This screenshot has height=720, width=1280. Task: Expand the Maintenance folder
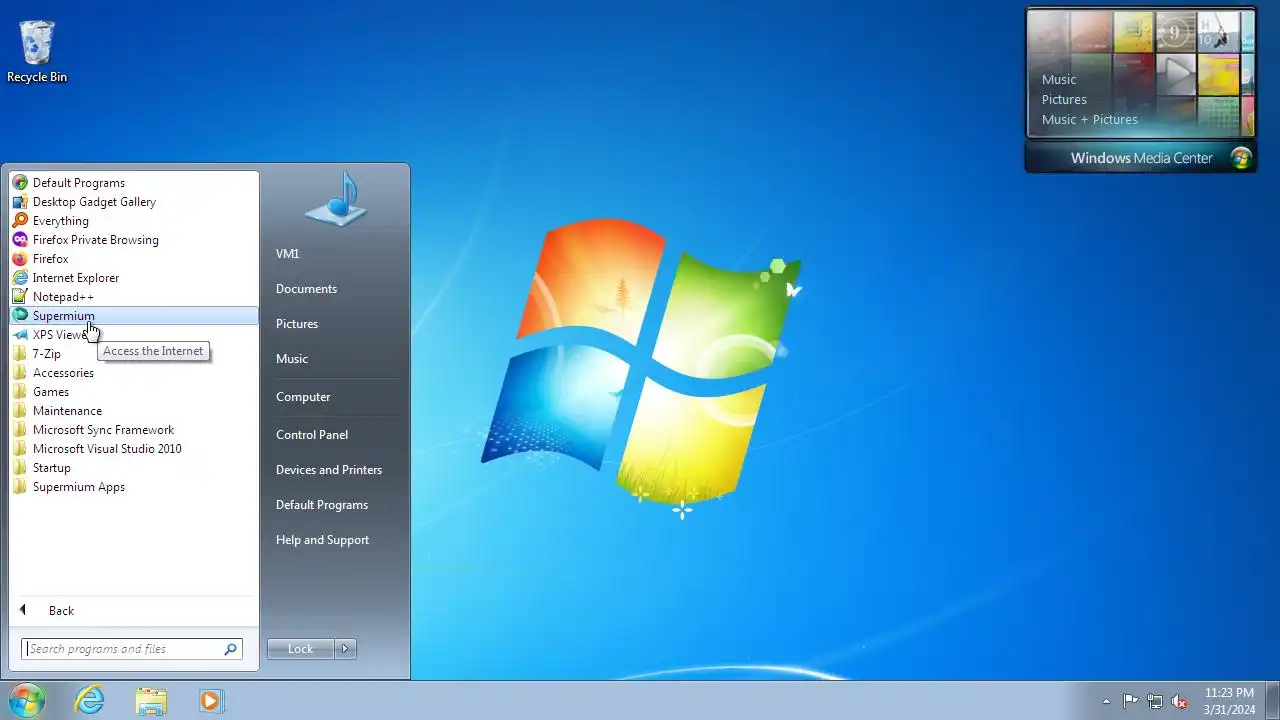(x=134, y=411)
